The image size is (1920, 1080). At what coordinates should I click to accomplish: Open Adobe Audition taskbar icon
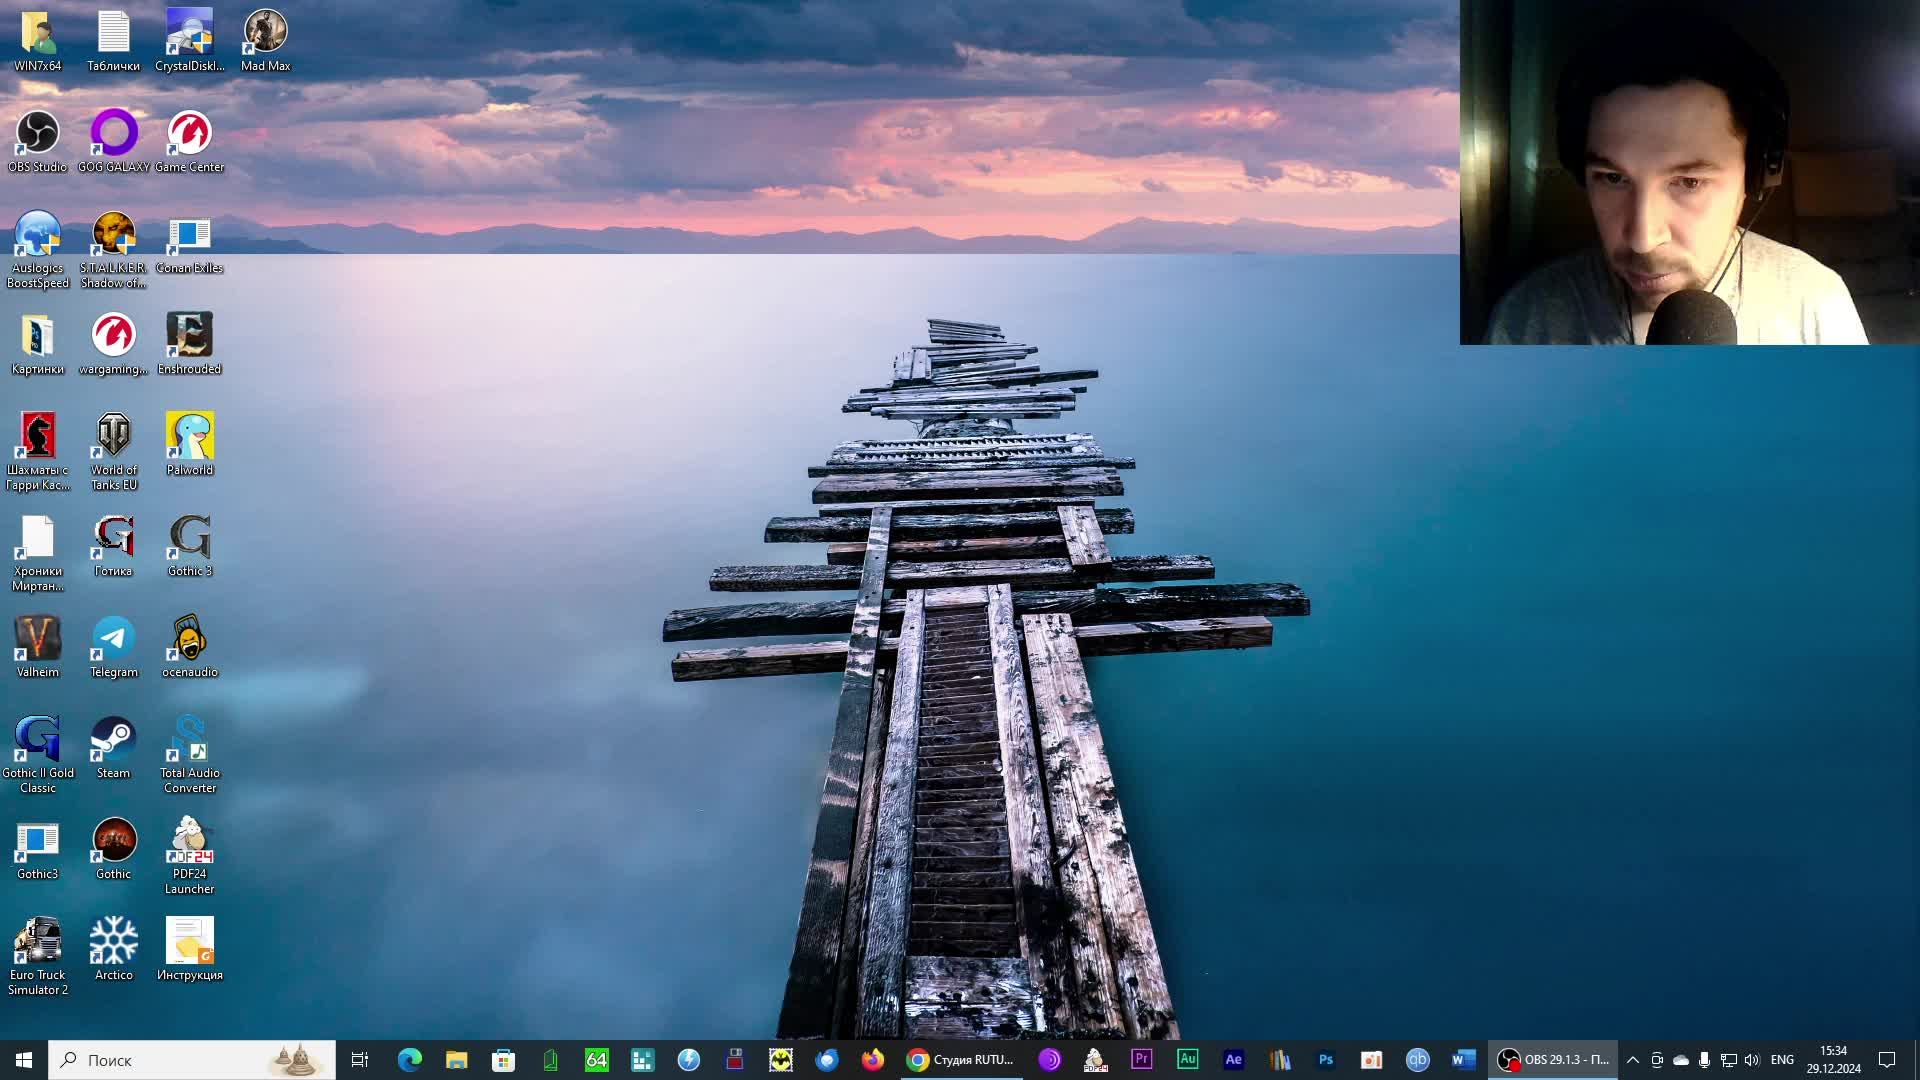tap(1187, 1059)
